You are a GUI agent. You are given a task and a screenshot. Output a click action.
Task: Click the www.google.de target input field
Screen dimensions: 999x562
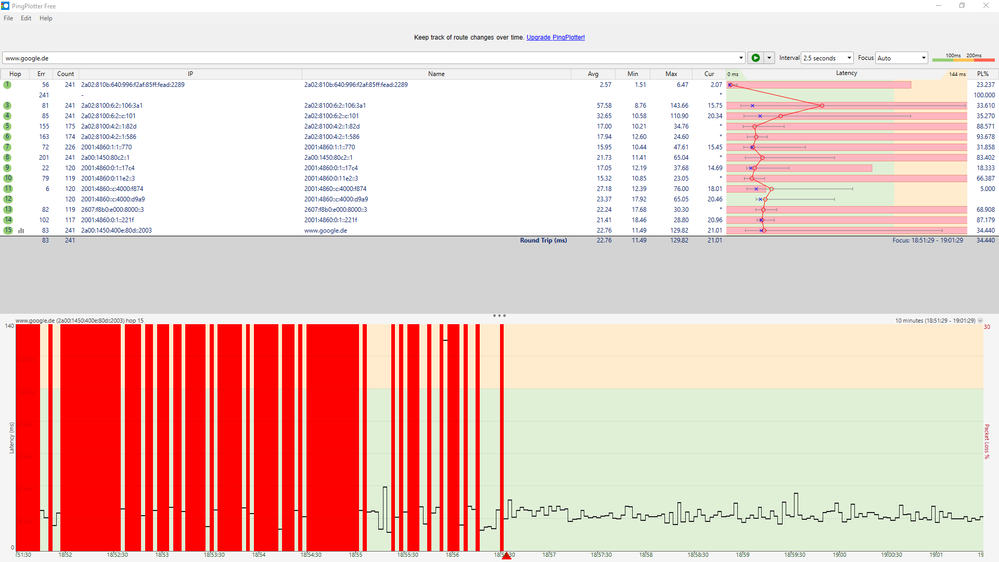pyautogui.click(x=370, y=58)
